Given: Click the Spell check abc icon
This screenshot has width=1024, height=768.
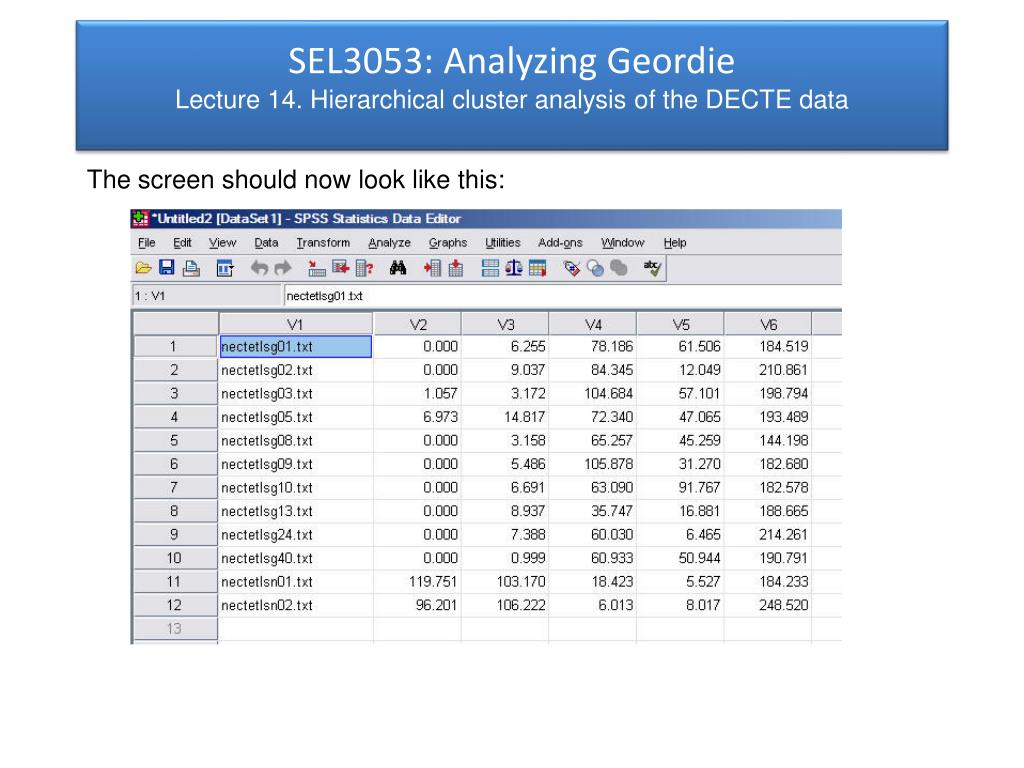Looking at the screenshot, I should pyautogui.click(x=652, y=268).
